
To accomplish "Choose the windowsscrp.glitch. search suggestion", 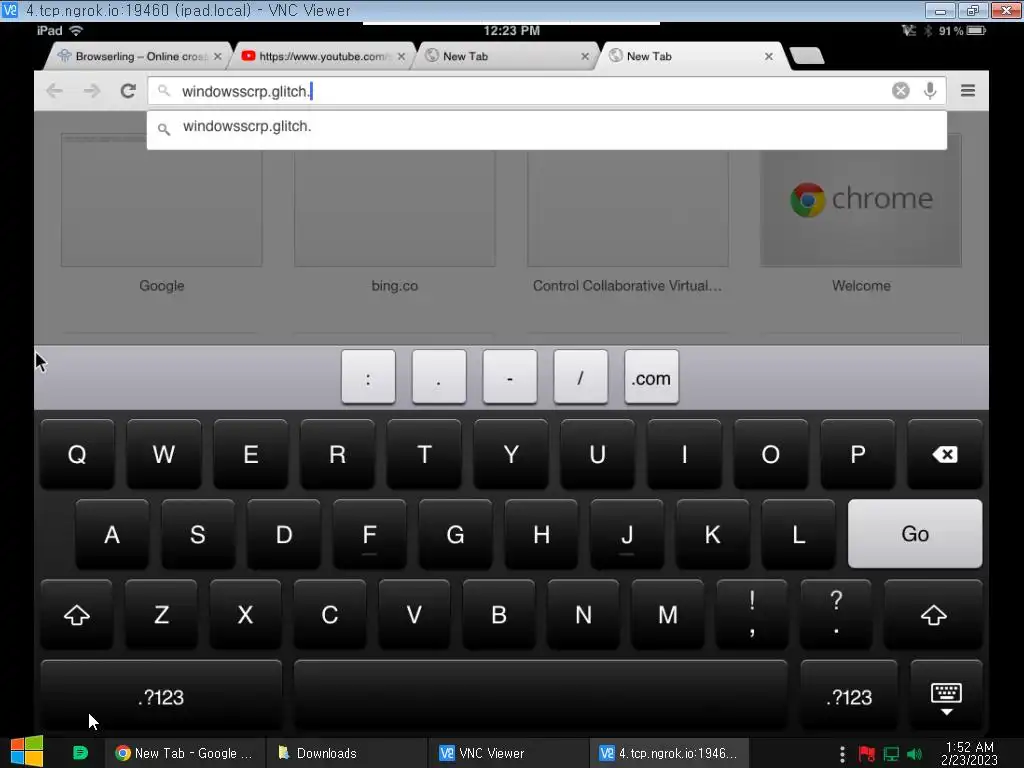I will (x=547, y=128).
